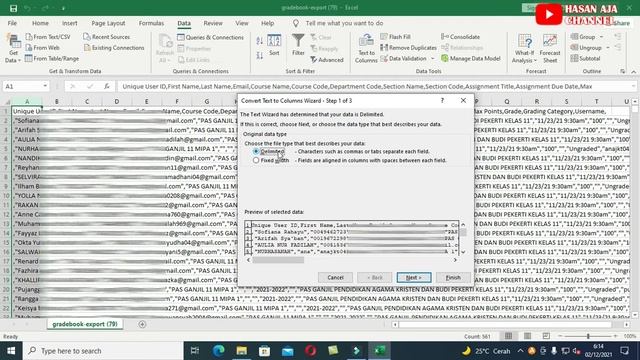Open the File tab

click(x=12, y=23)
